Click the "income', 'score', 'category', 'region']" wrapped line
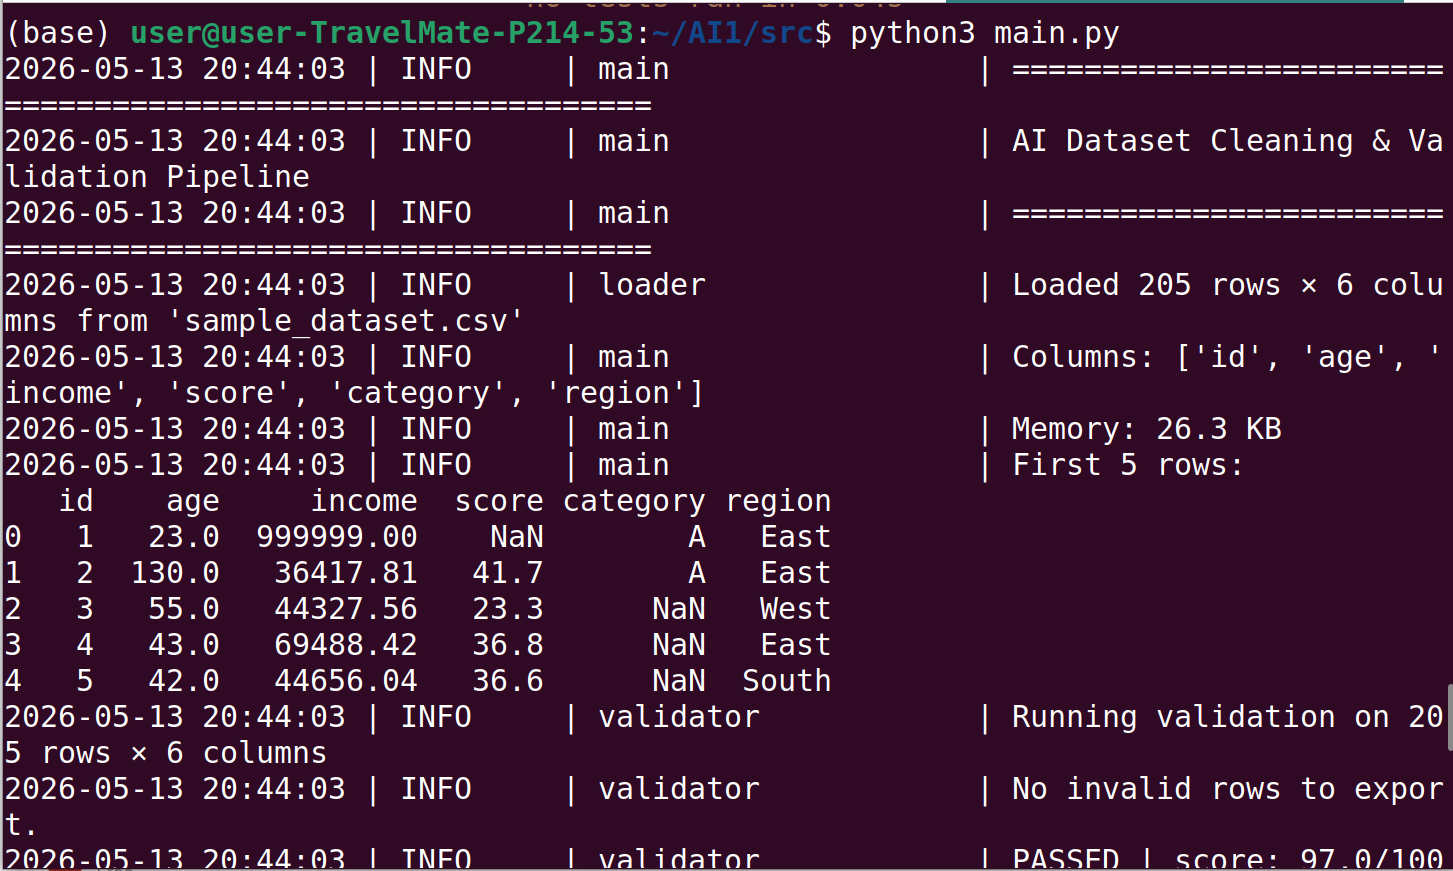The height and width of the screenshot is (871, 1453). point(354,393)
